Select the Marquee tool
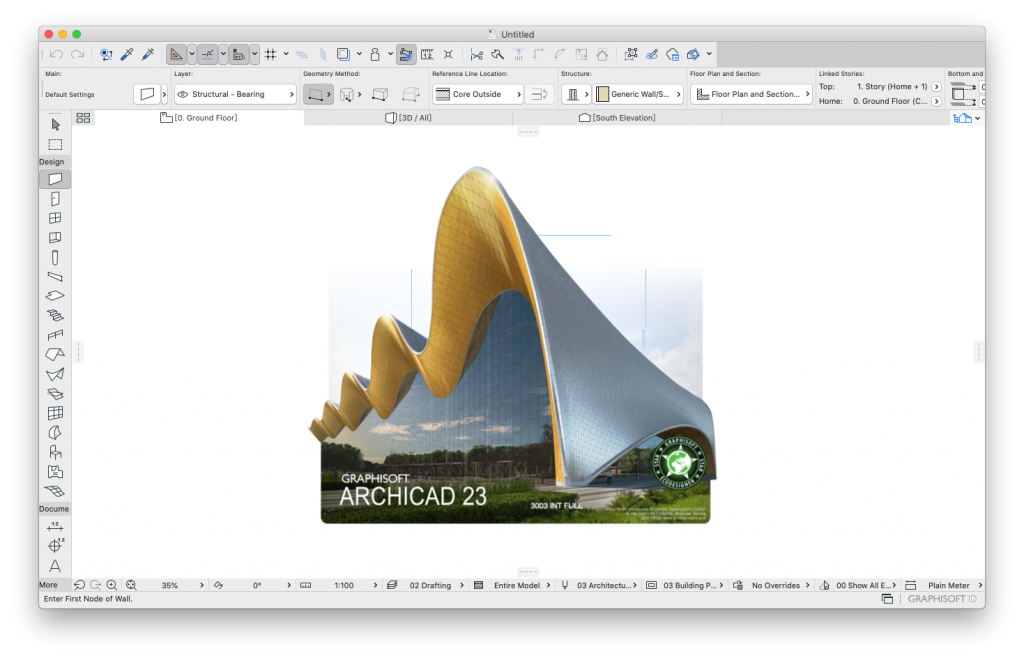This screenshot has height=660, width=1024. click(56, 144)
